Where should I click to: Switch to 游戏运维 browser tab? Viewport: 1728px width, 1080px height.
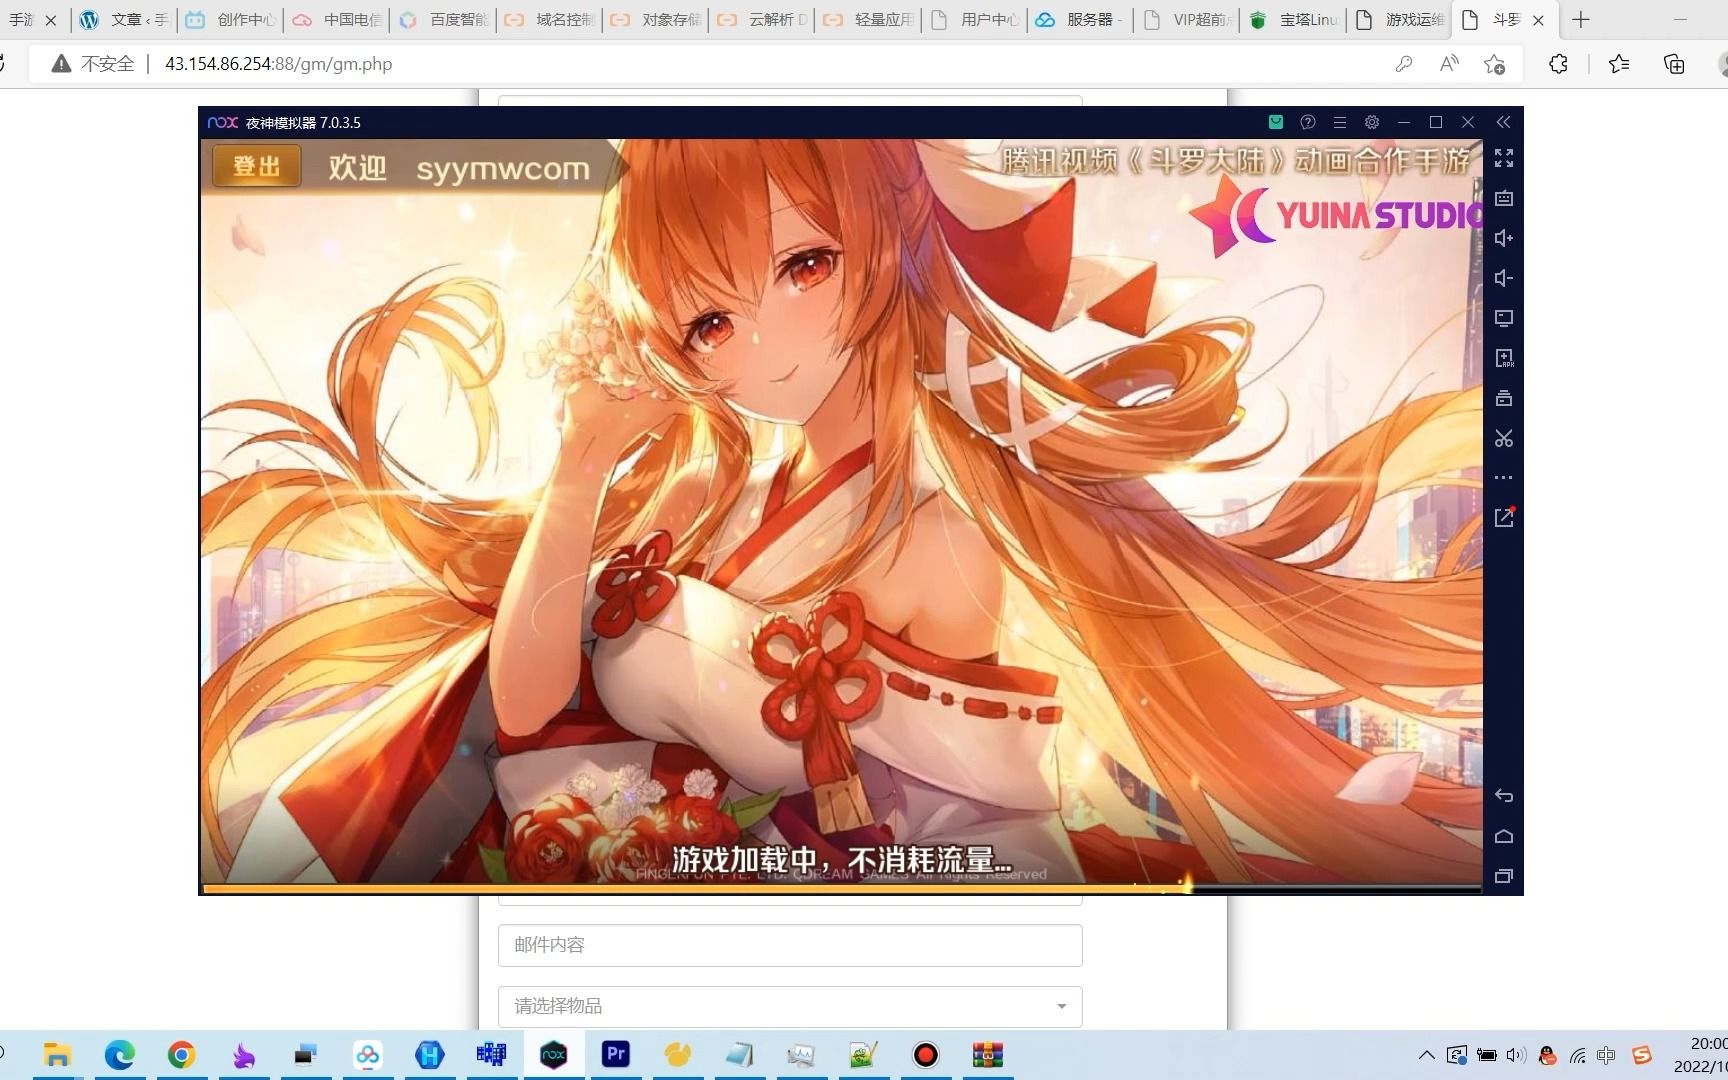tap(1399, 20)
